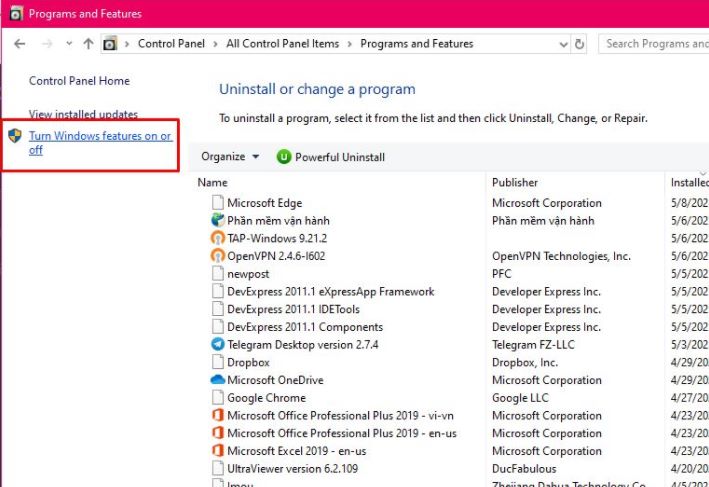This screenshot has height=487, width=709.
Task: Click DevExpress eXpressApp Framework icon
Action: point(217,291)
